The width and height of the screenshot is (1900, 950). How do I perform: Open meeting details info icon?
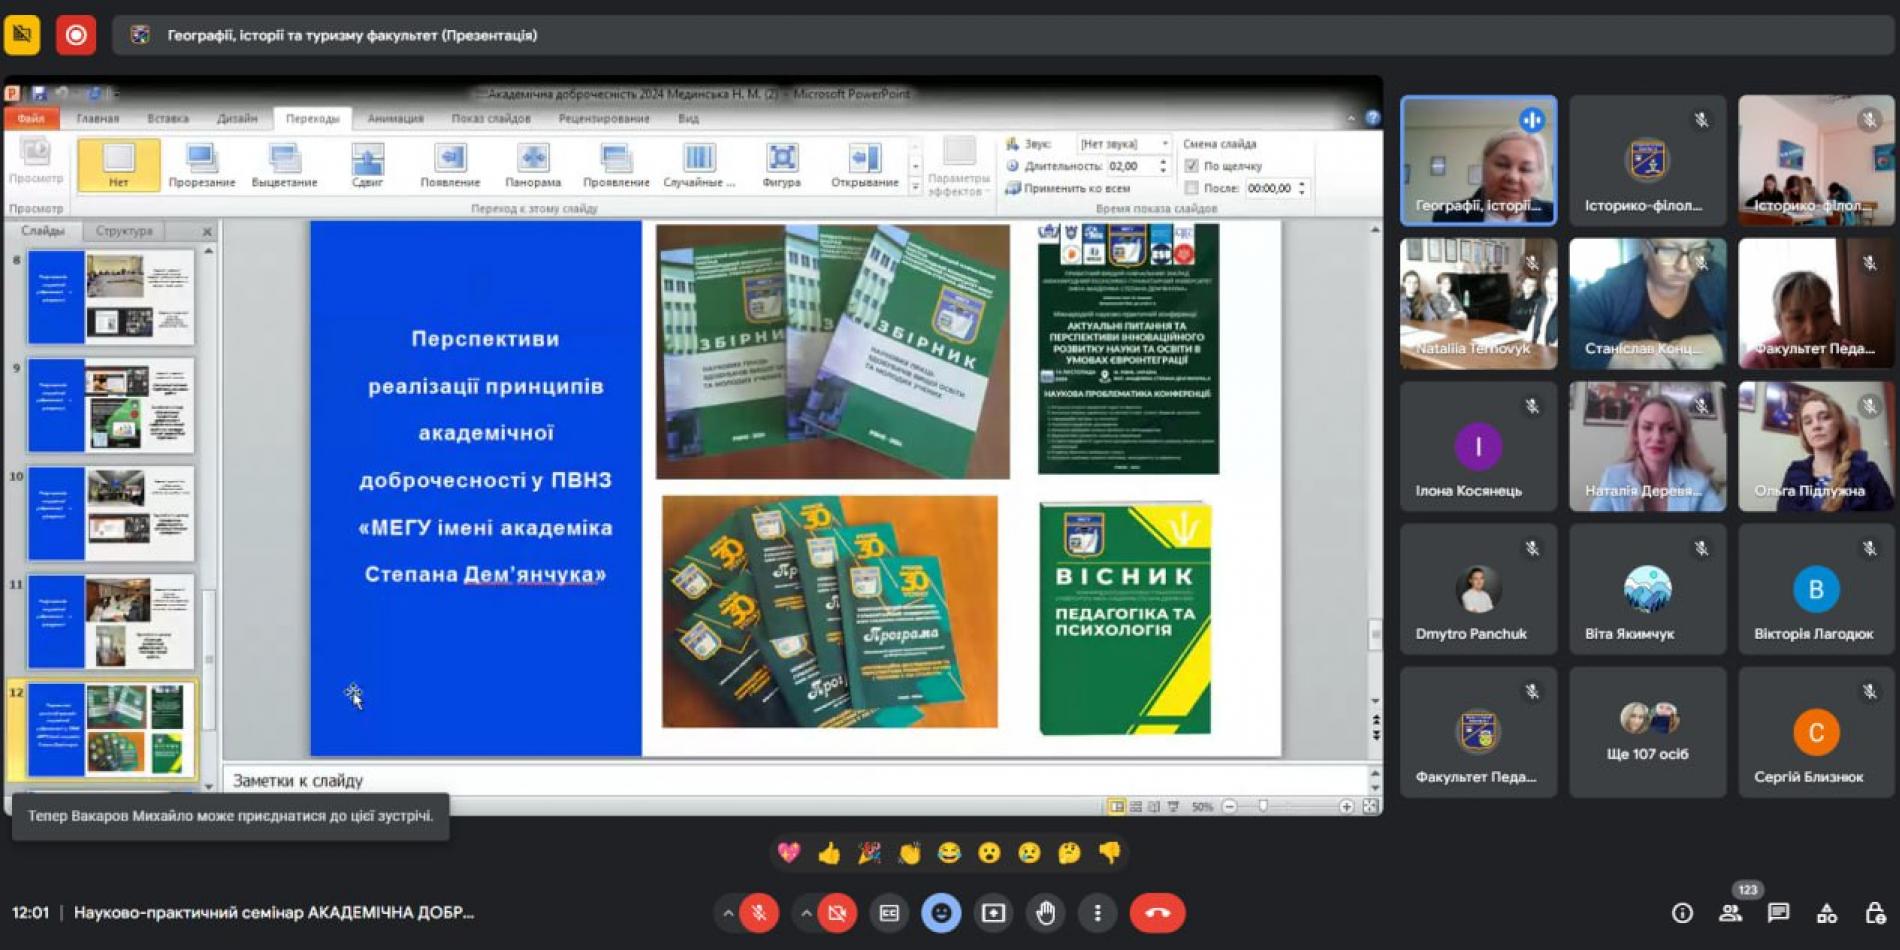[1682, 913]
